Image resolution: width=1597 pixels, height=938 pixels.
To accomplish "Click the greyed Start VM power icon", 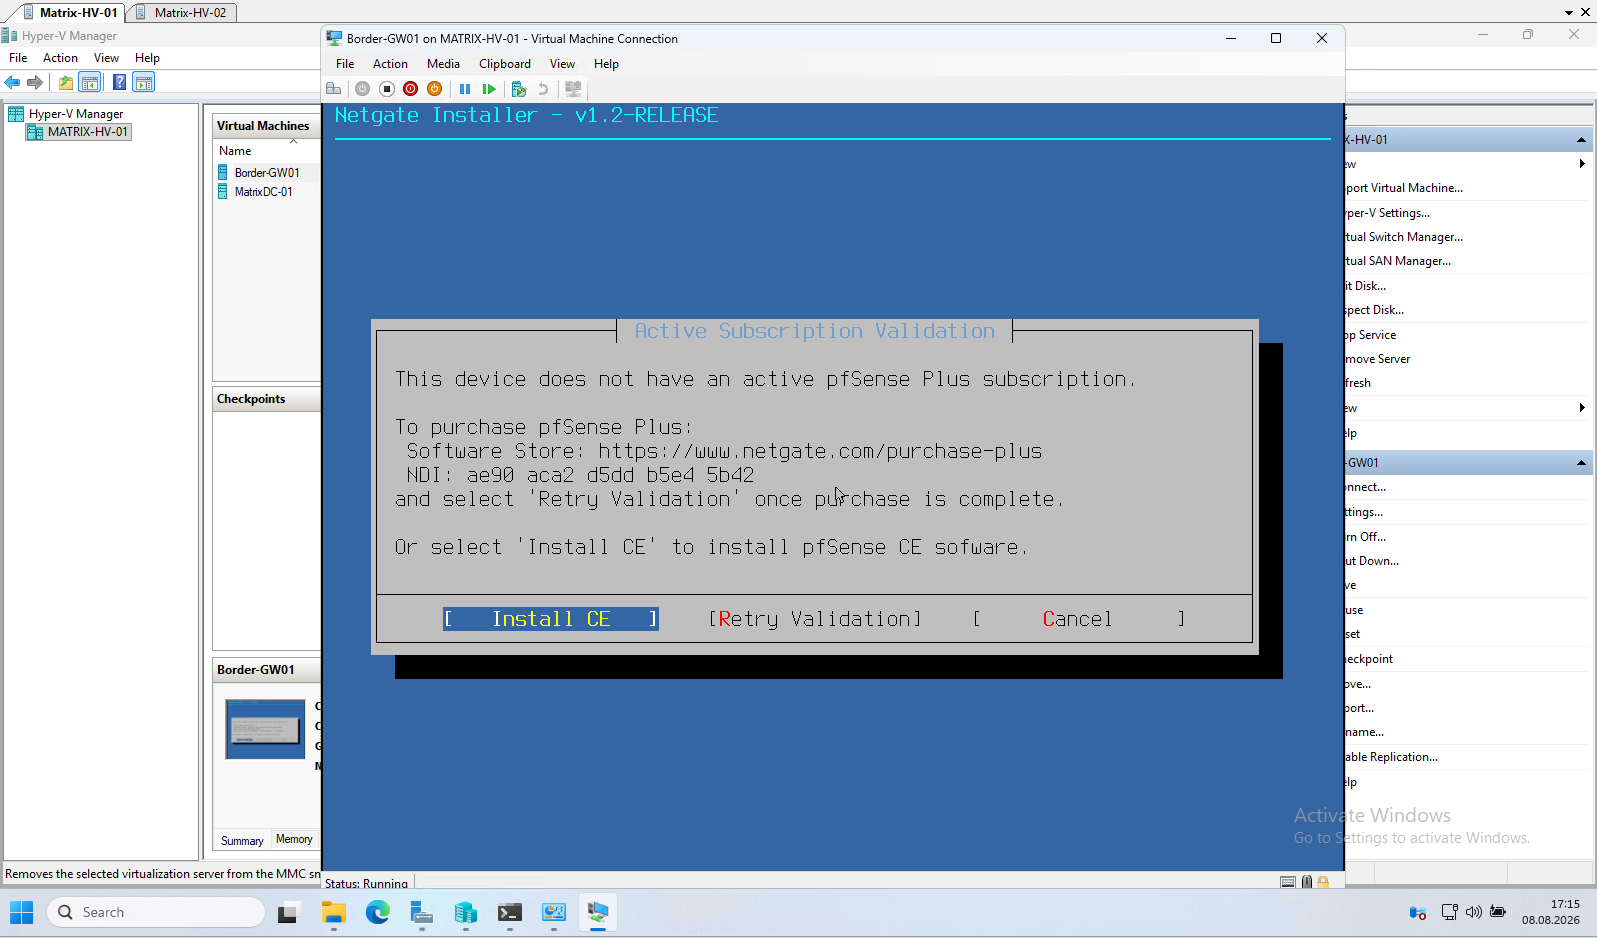I will click(362, 89).
